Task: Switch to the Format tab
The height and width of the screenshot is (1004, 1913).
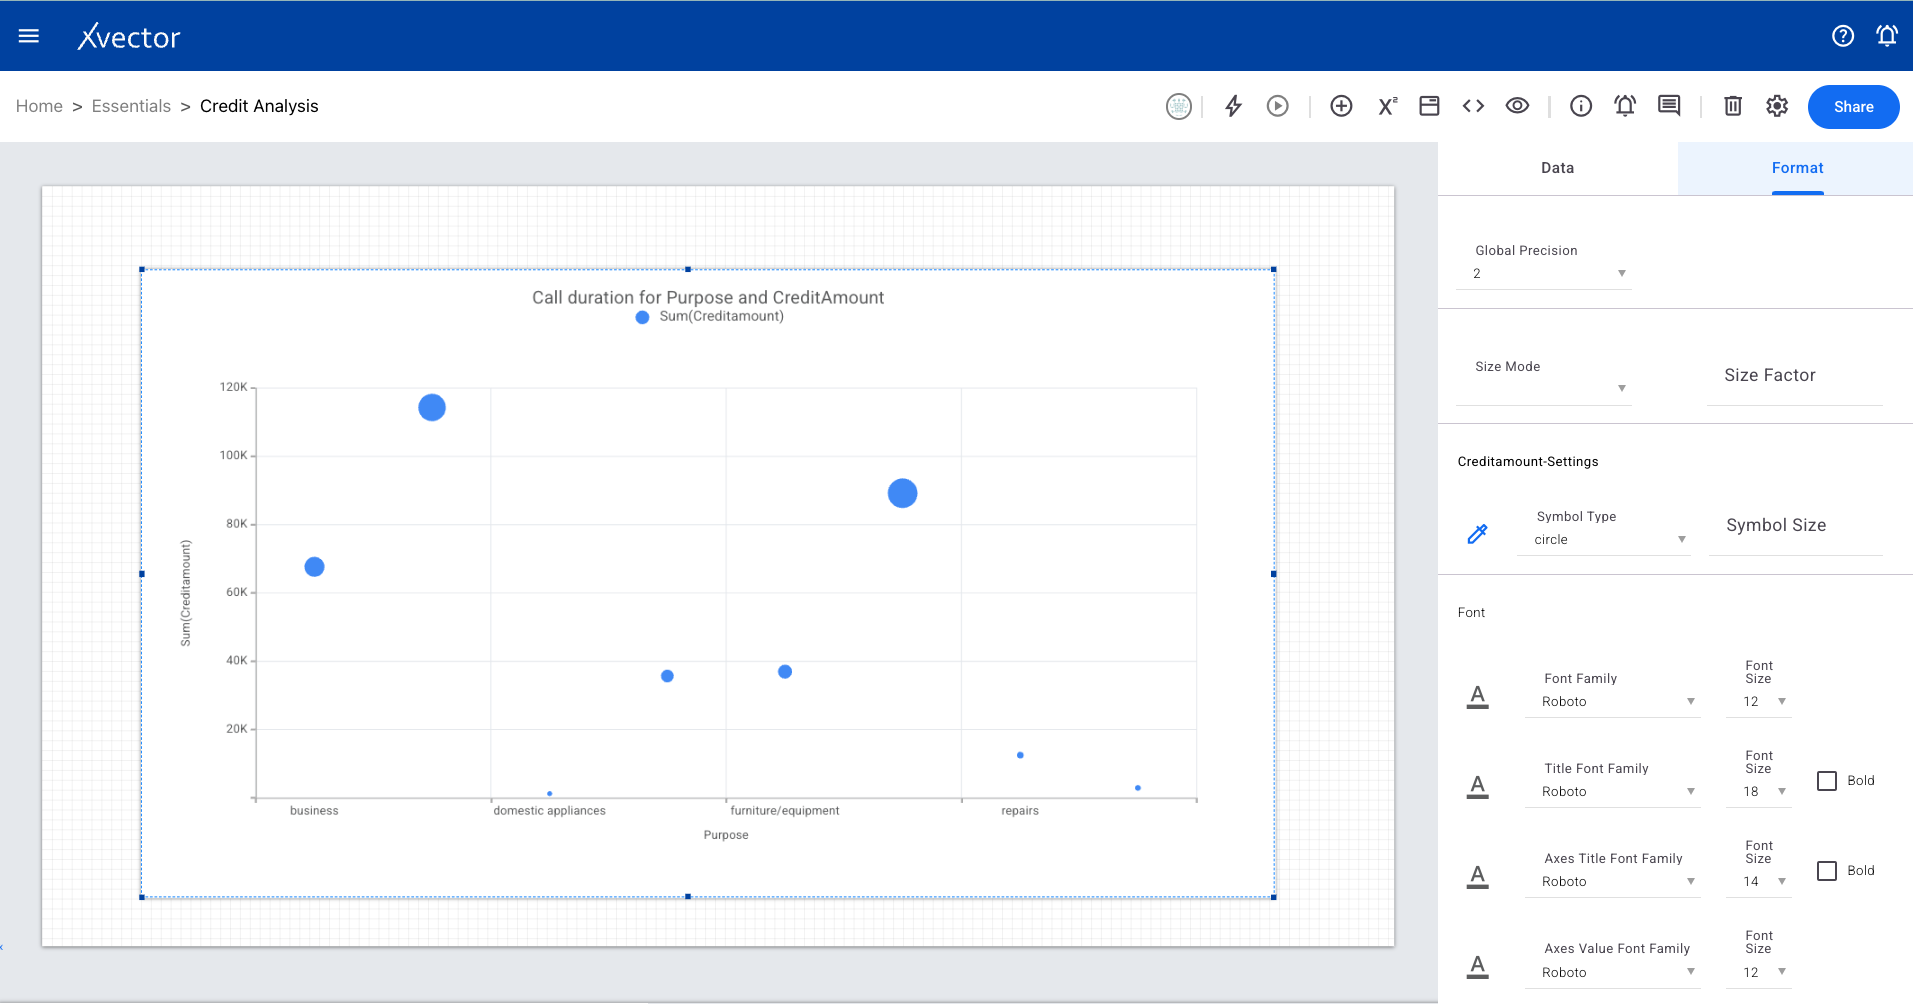Action: tap(1796, 168)
